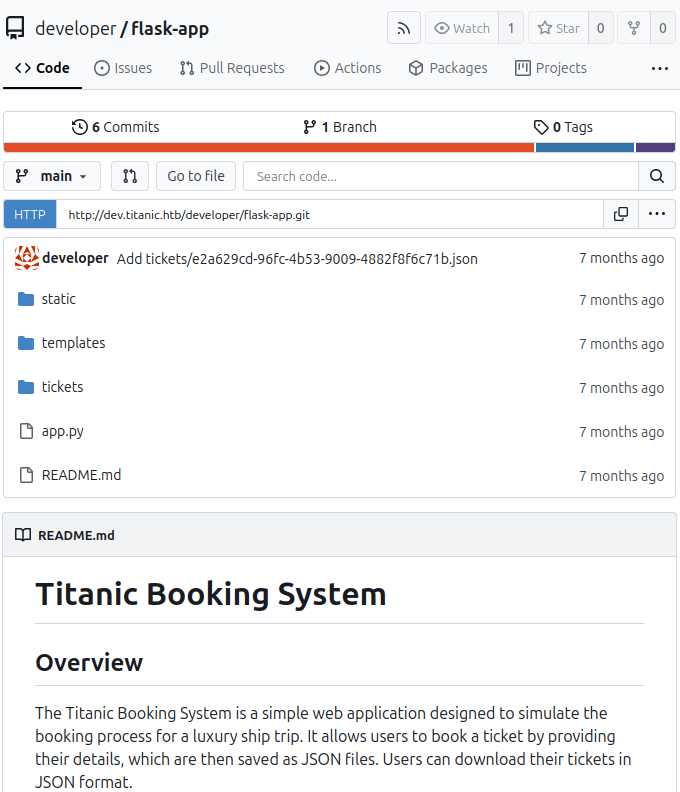Click the compare branches icon
This screenshot has height=792, width=680.
130,176
